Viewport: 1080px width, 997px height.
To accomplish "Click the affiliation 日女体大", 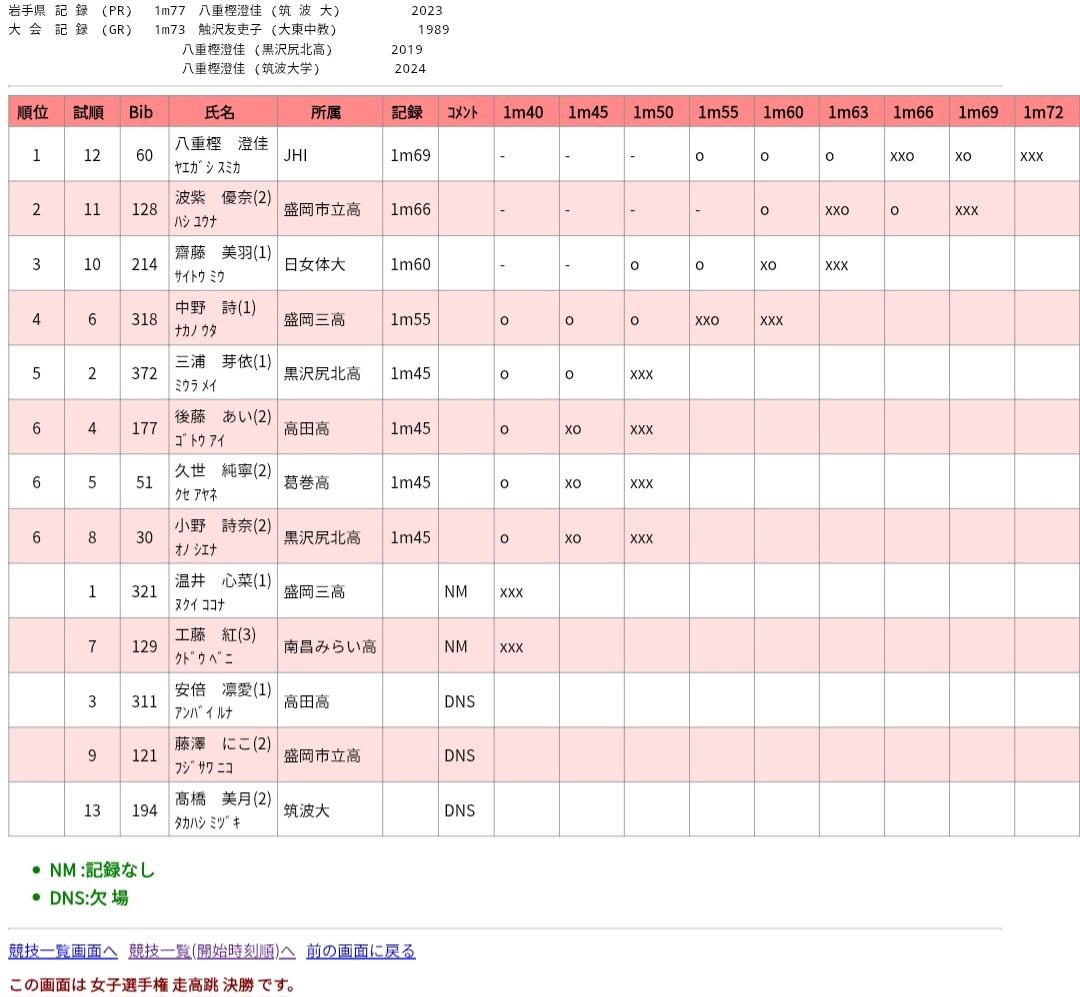I will coord(314,265).
